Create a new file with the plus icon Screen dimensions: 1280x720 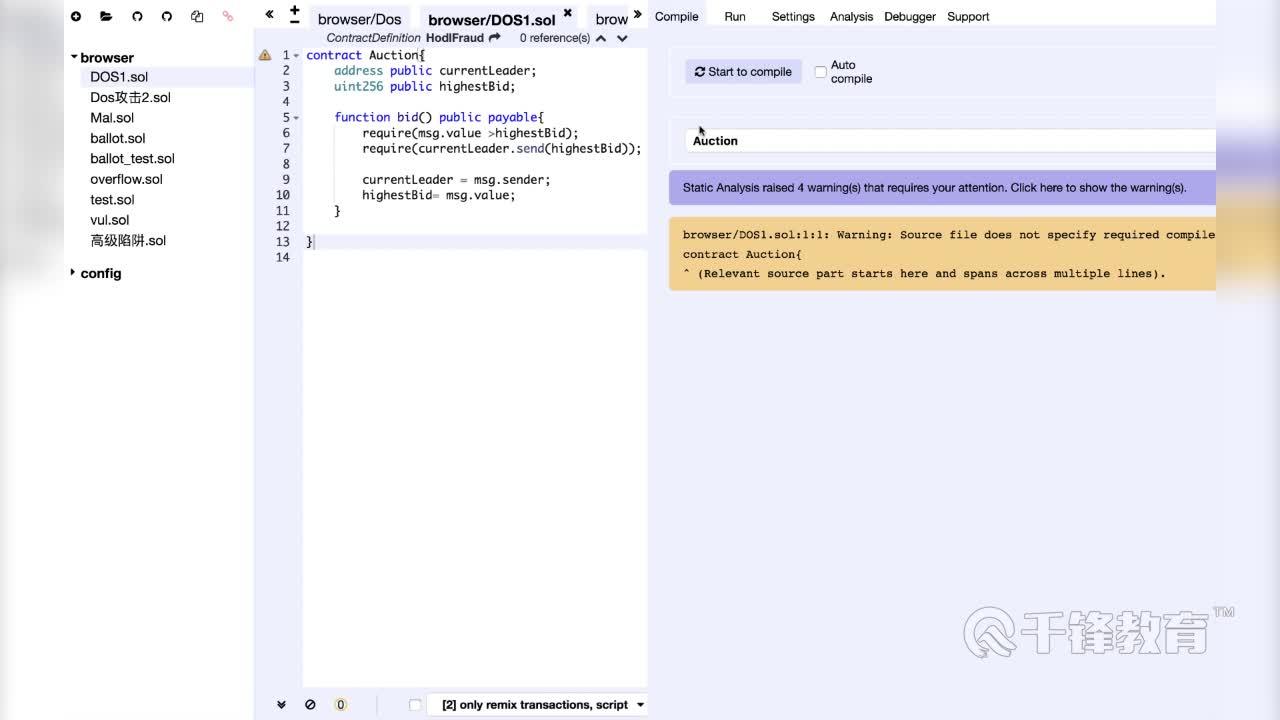point(76,16)
